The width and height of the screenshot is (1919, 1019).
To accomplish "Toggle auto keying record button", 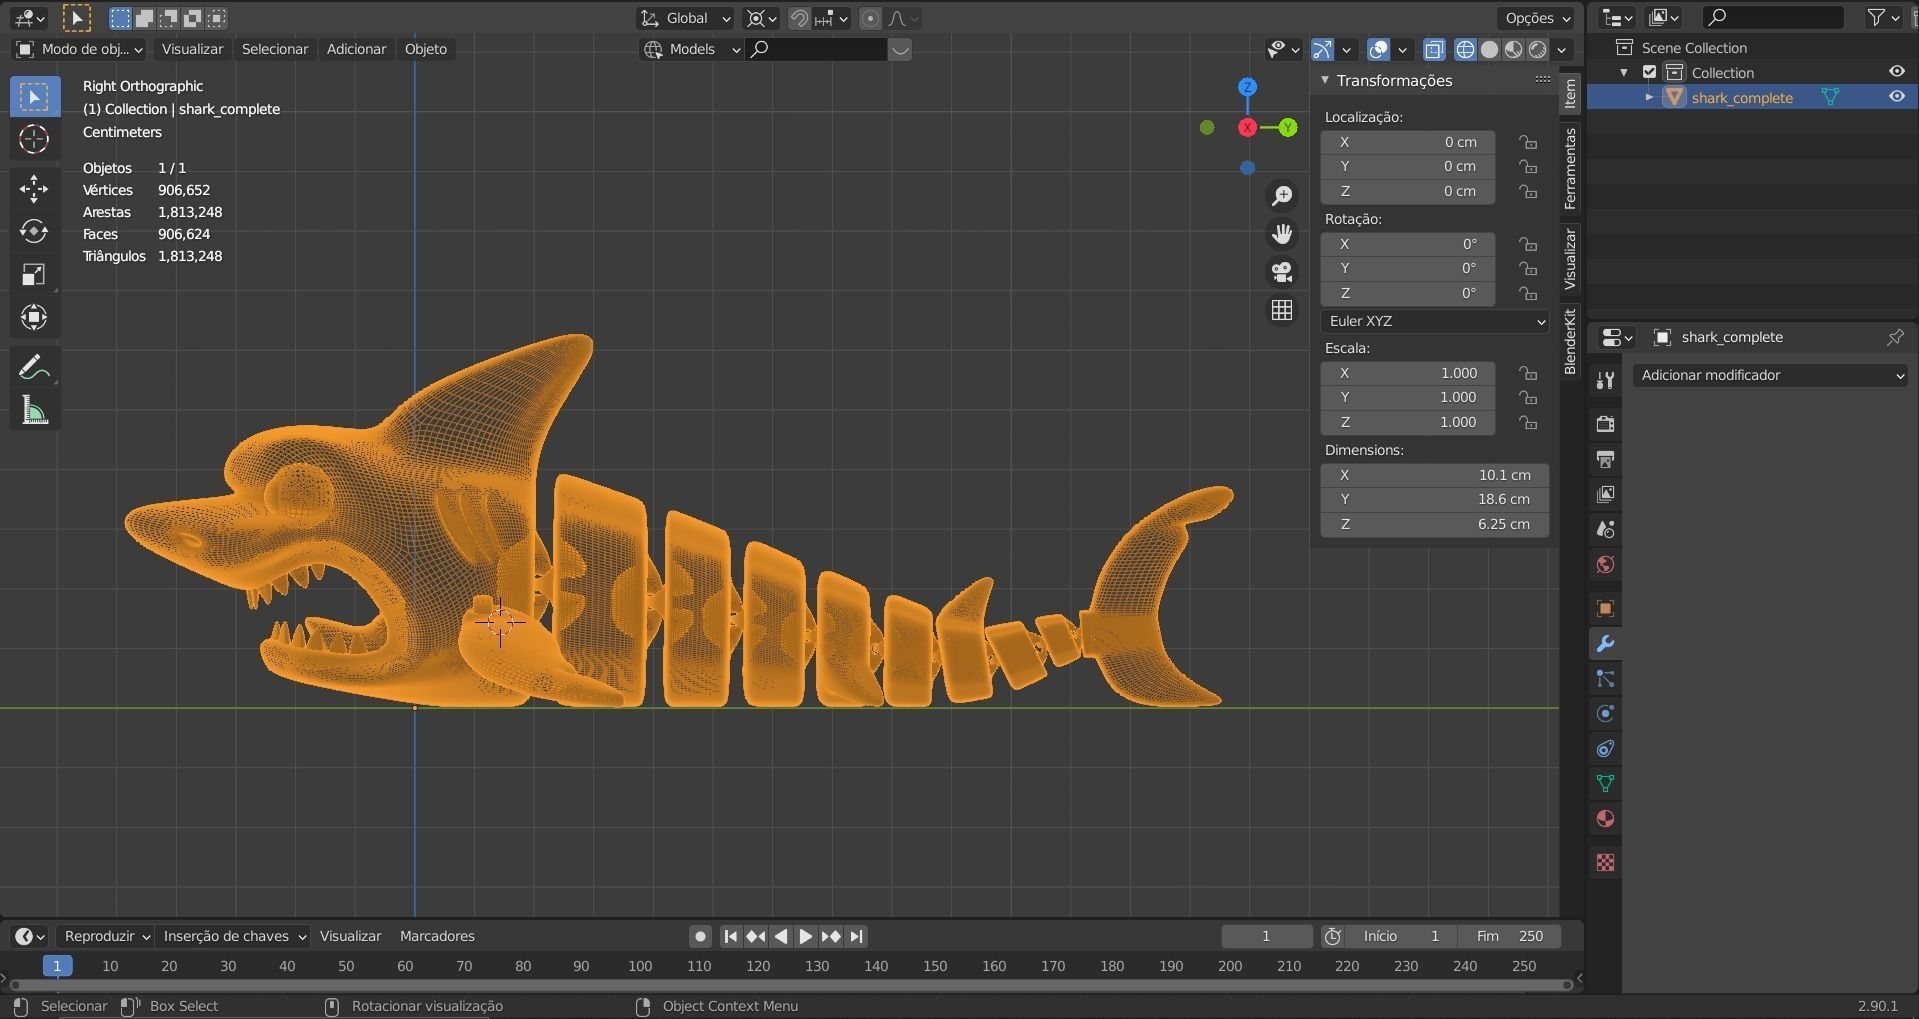I will click(x=700, y=936).
